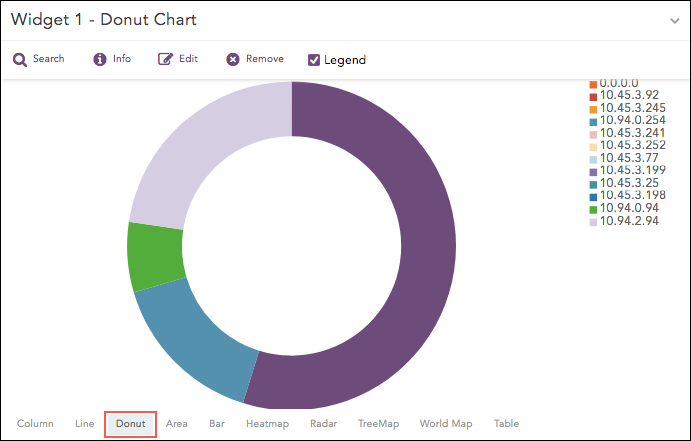Click the Edit pencil icon
Screen dimensions: 691x441
coord(166,60)
